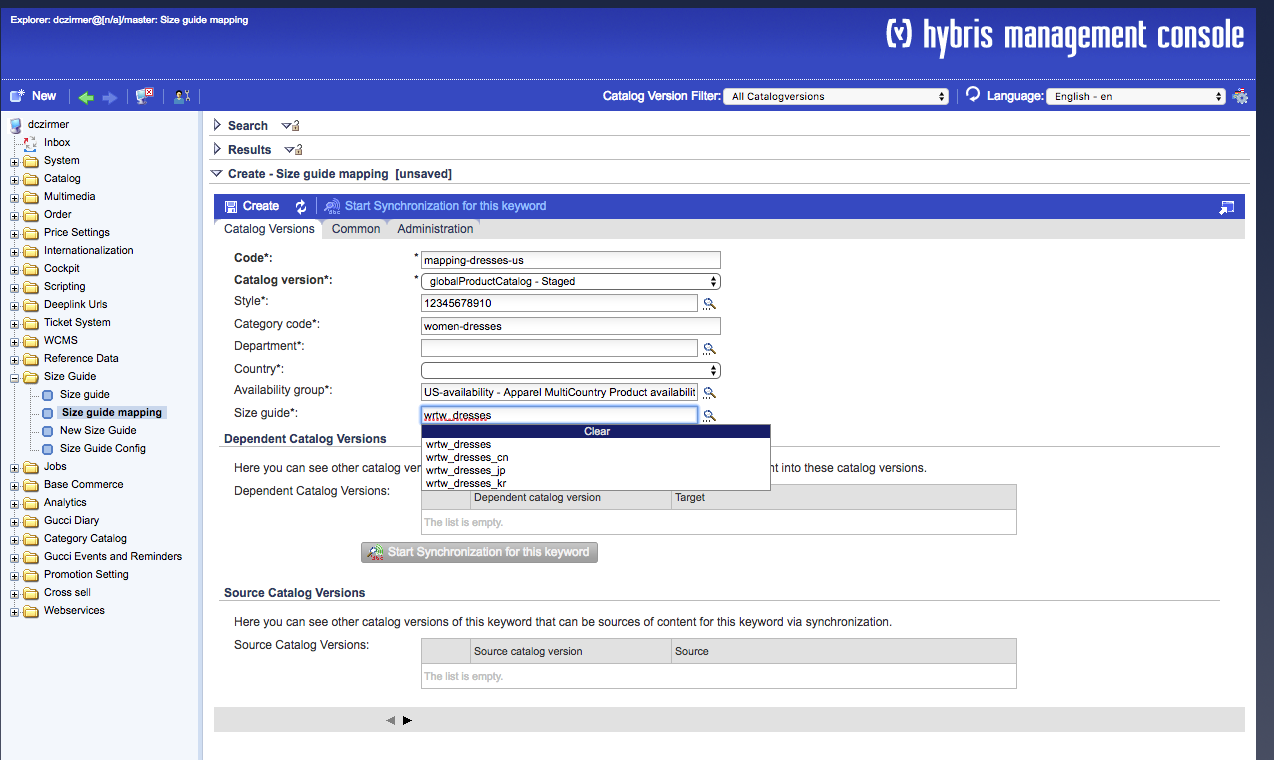Viewport: 1274px width, 760px height.
Task: Choose wrtw_dresses_cn from the suggestions
Action: [x=595, y=457]
